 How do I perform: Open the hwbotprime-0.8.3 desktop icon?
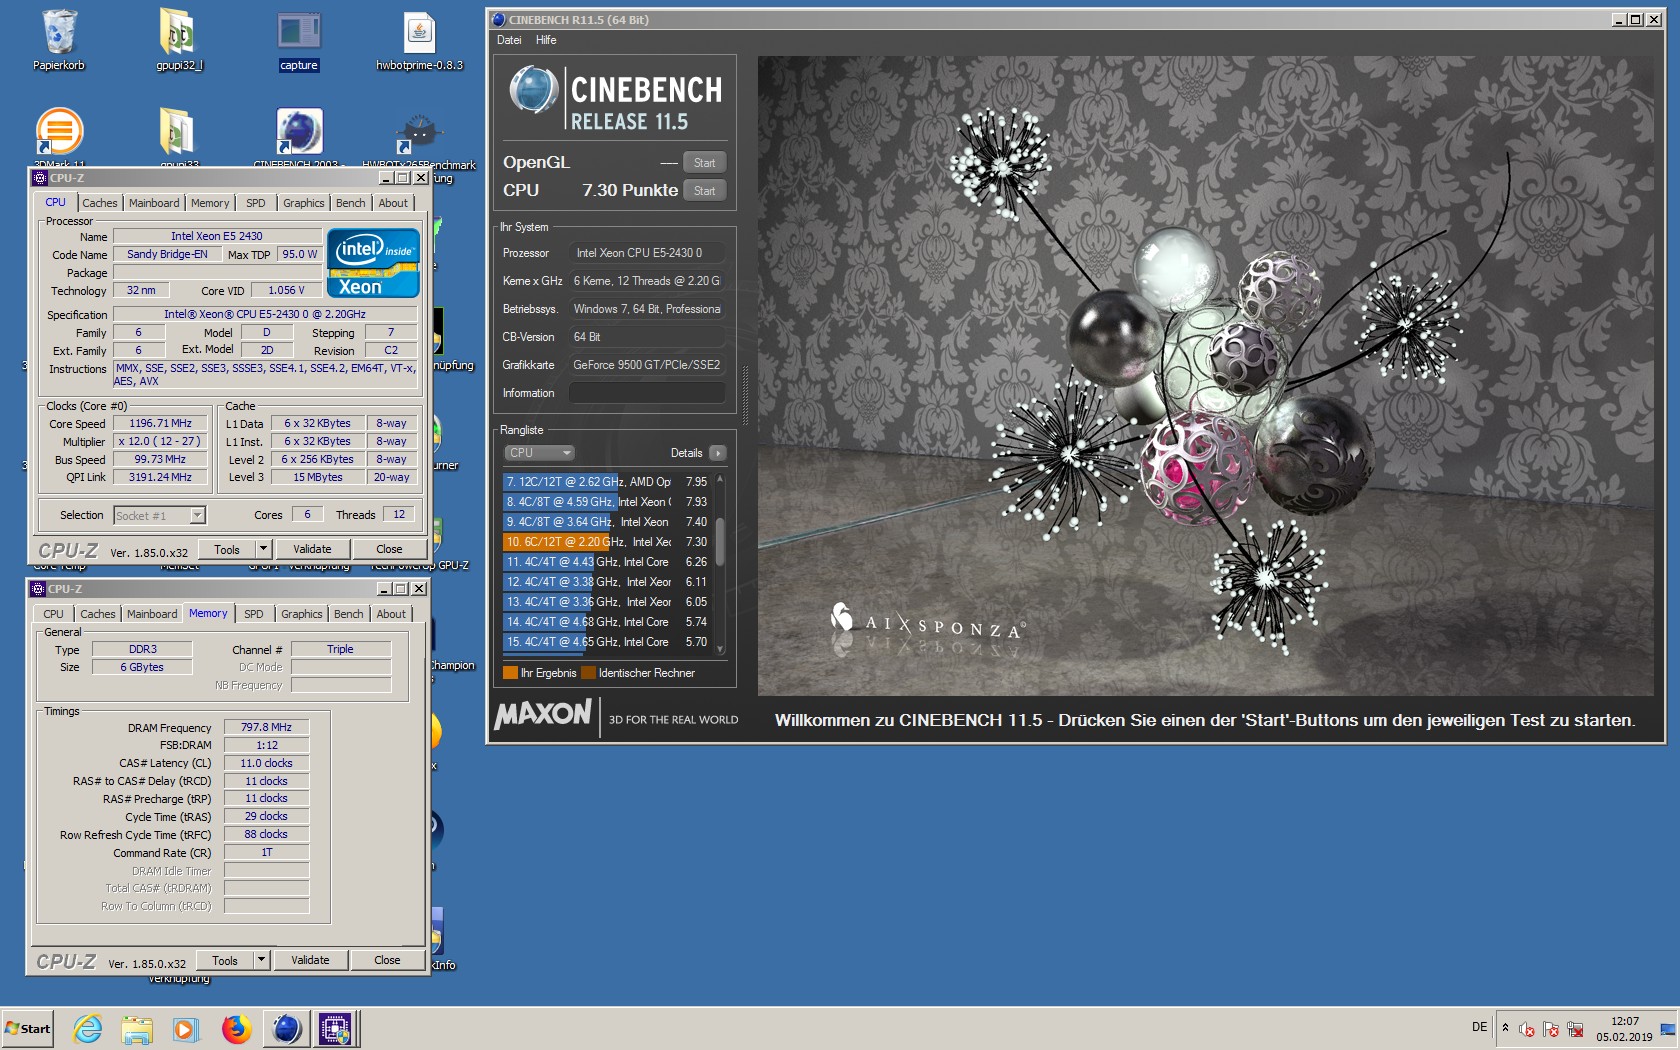click(419, 40)
